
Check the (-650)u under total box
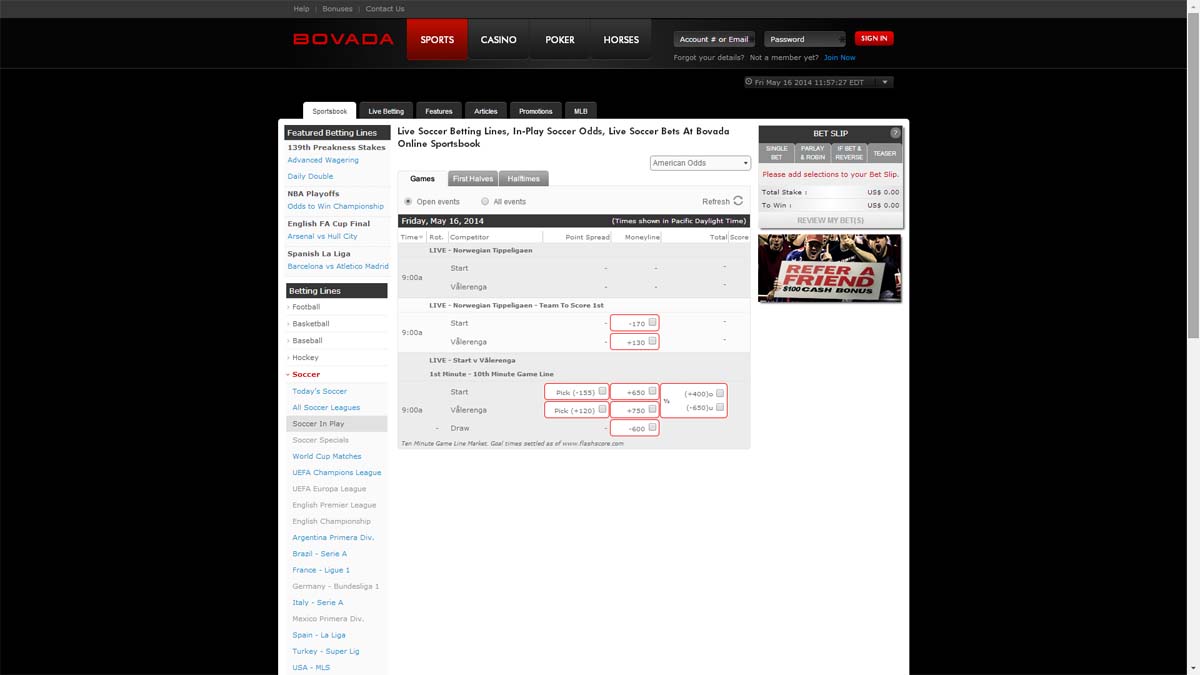coord(719,407)
